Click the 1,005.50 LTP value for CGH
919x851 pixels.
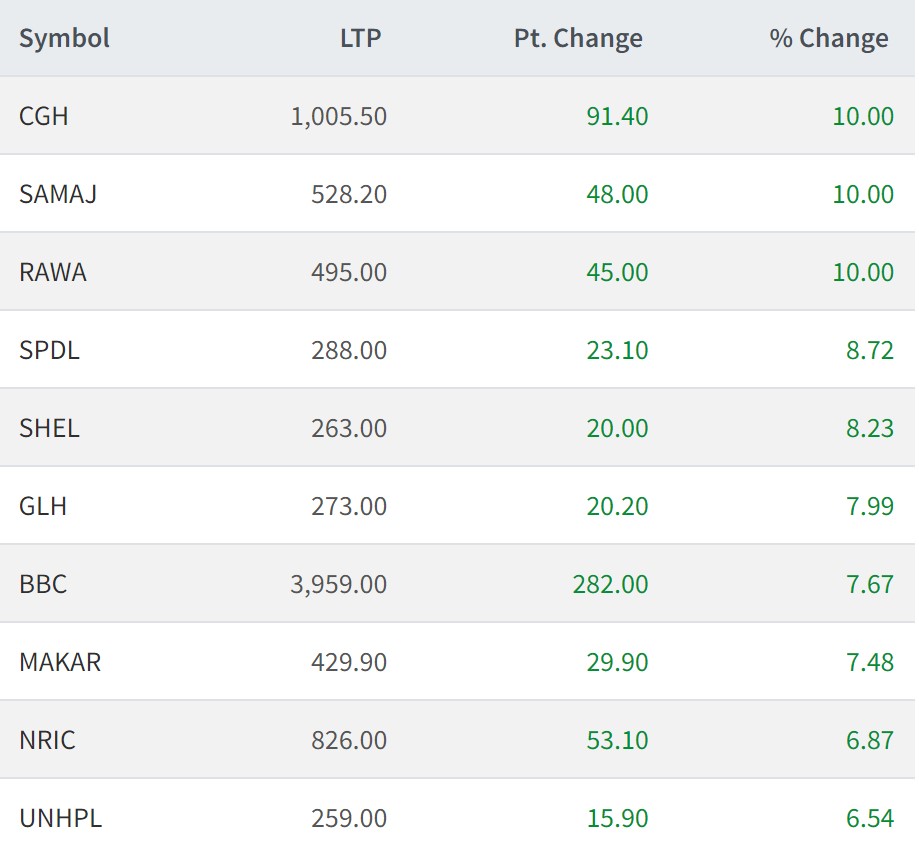[338, 116]
